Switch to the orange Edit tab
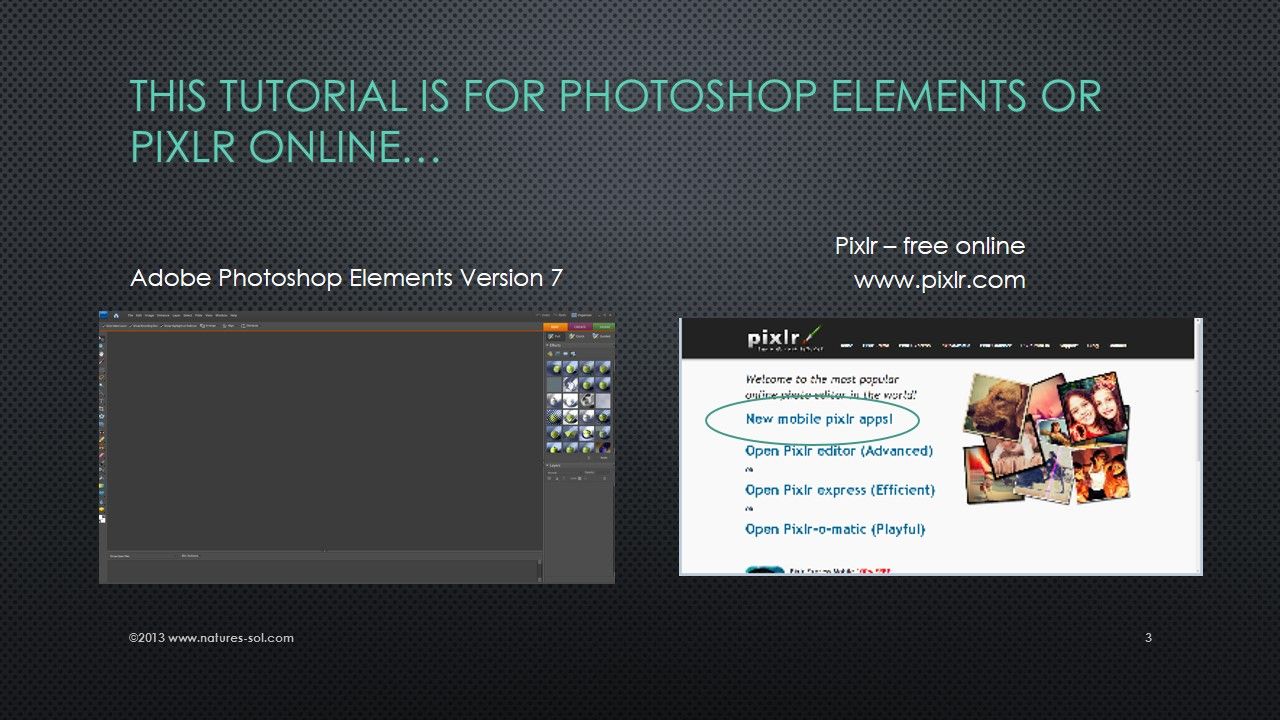 (x=555, y=326)
